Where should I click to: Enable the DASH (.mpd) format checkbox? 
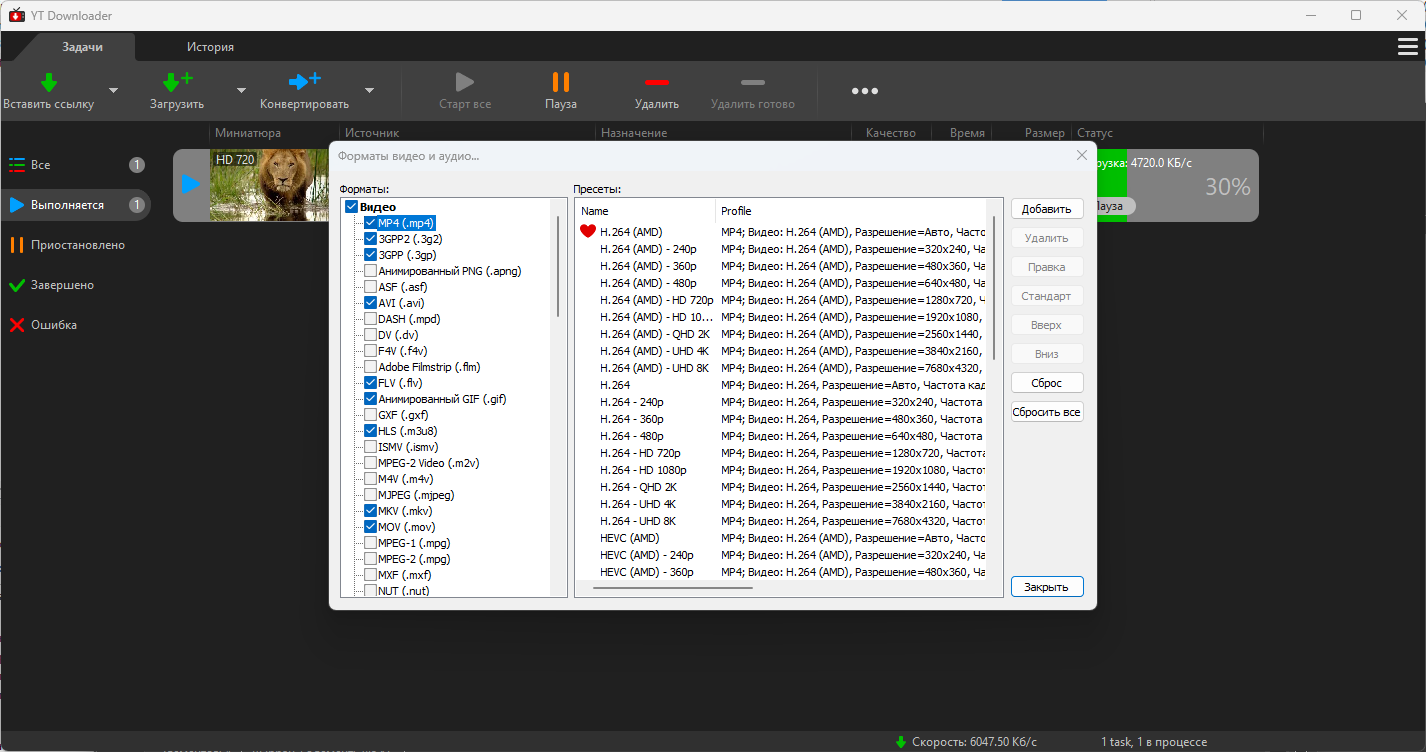pyautogui.click(x=371, y=319)
